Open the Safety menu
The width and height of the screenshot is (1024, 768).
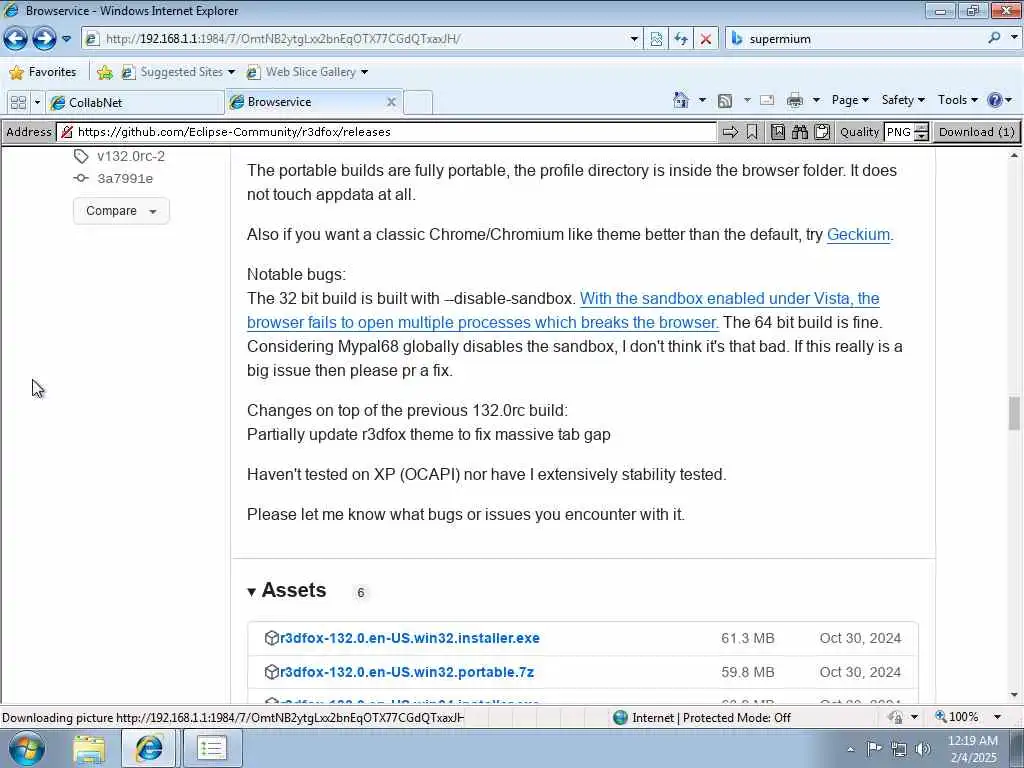point(903,100)
